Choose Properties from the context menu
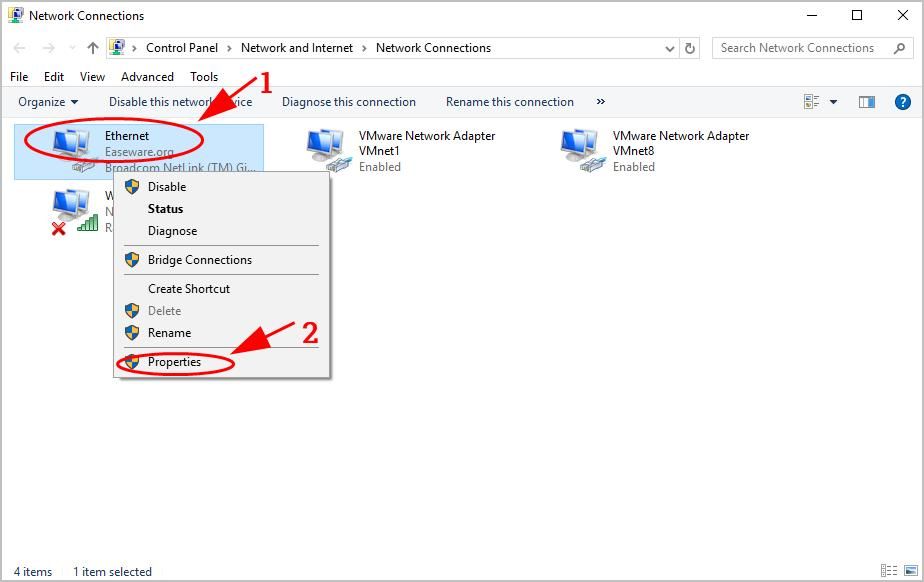The width and height of the screenshot is (924, 582). pos(174,362)
